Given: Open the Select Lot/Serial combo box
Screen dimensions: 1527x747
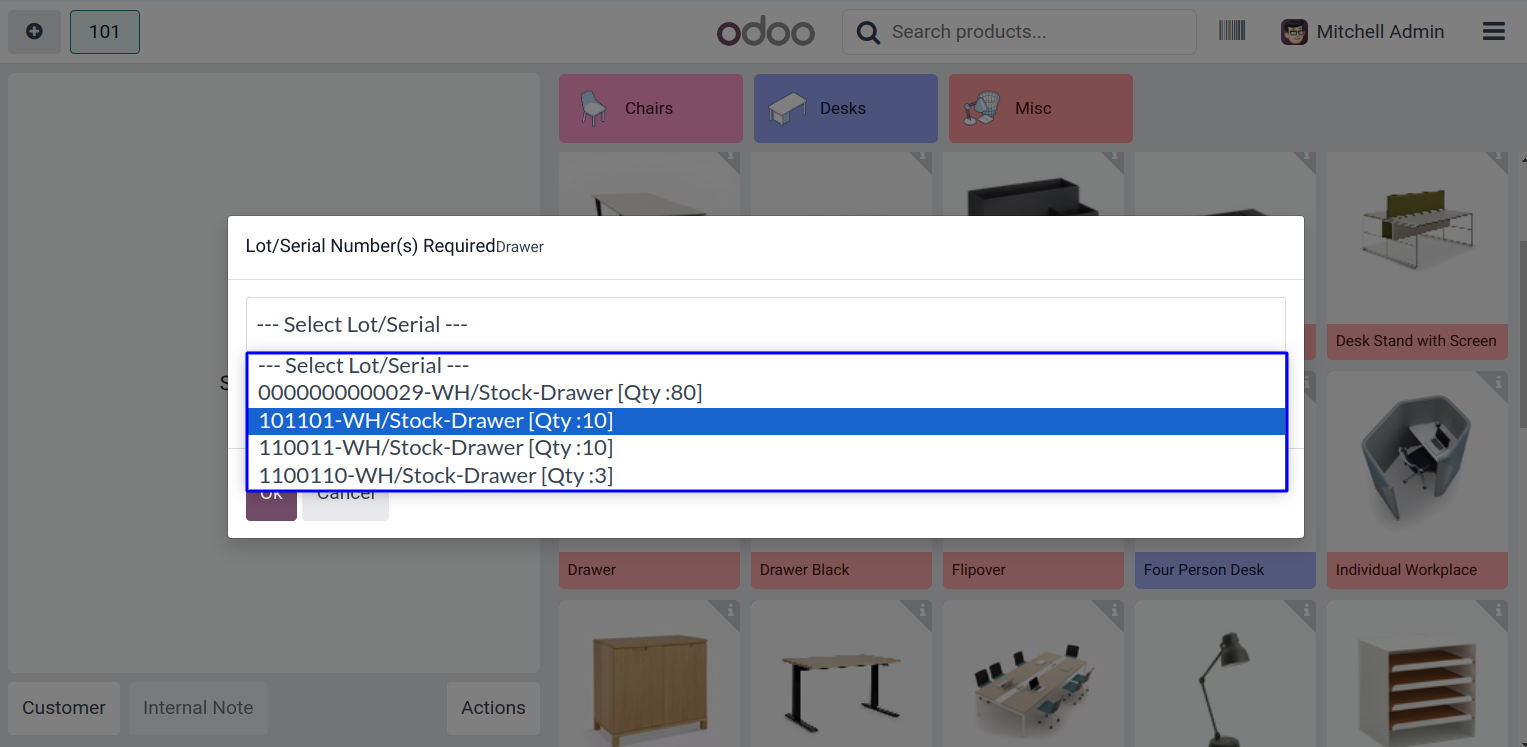Looking at the screenshot, I should (x=765, y=324).
